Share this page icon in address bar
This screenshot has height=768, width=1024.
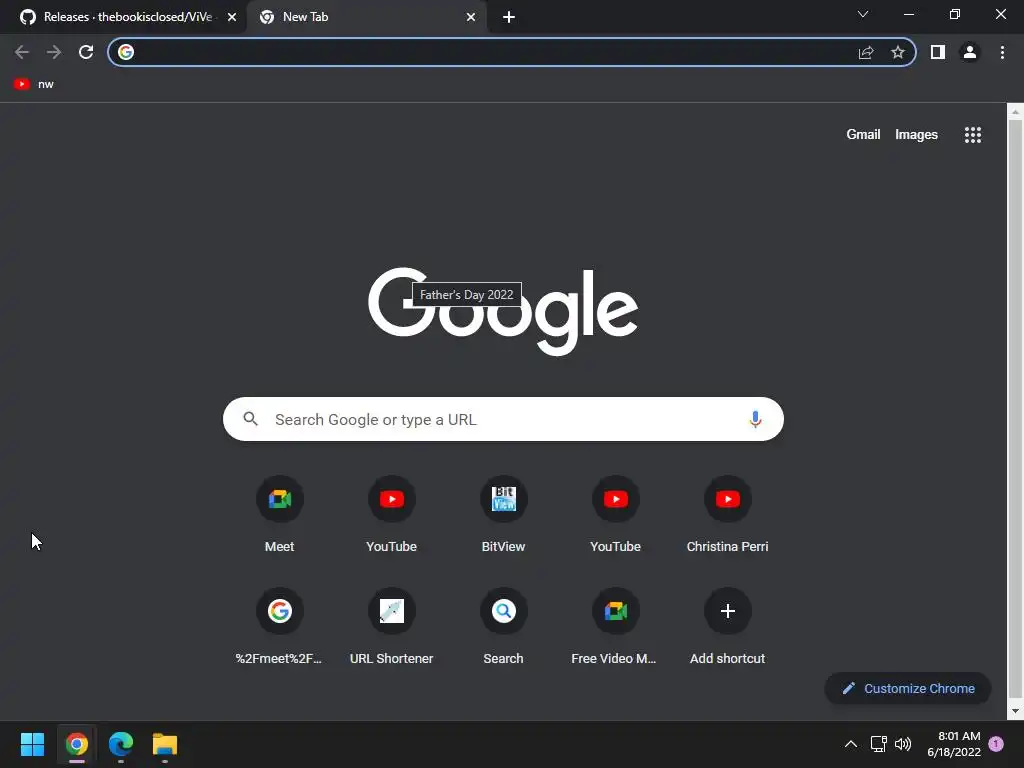[866, 52]
